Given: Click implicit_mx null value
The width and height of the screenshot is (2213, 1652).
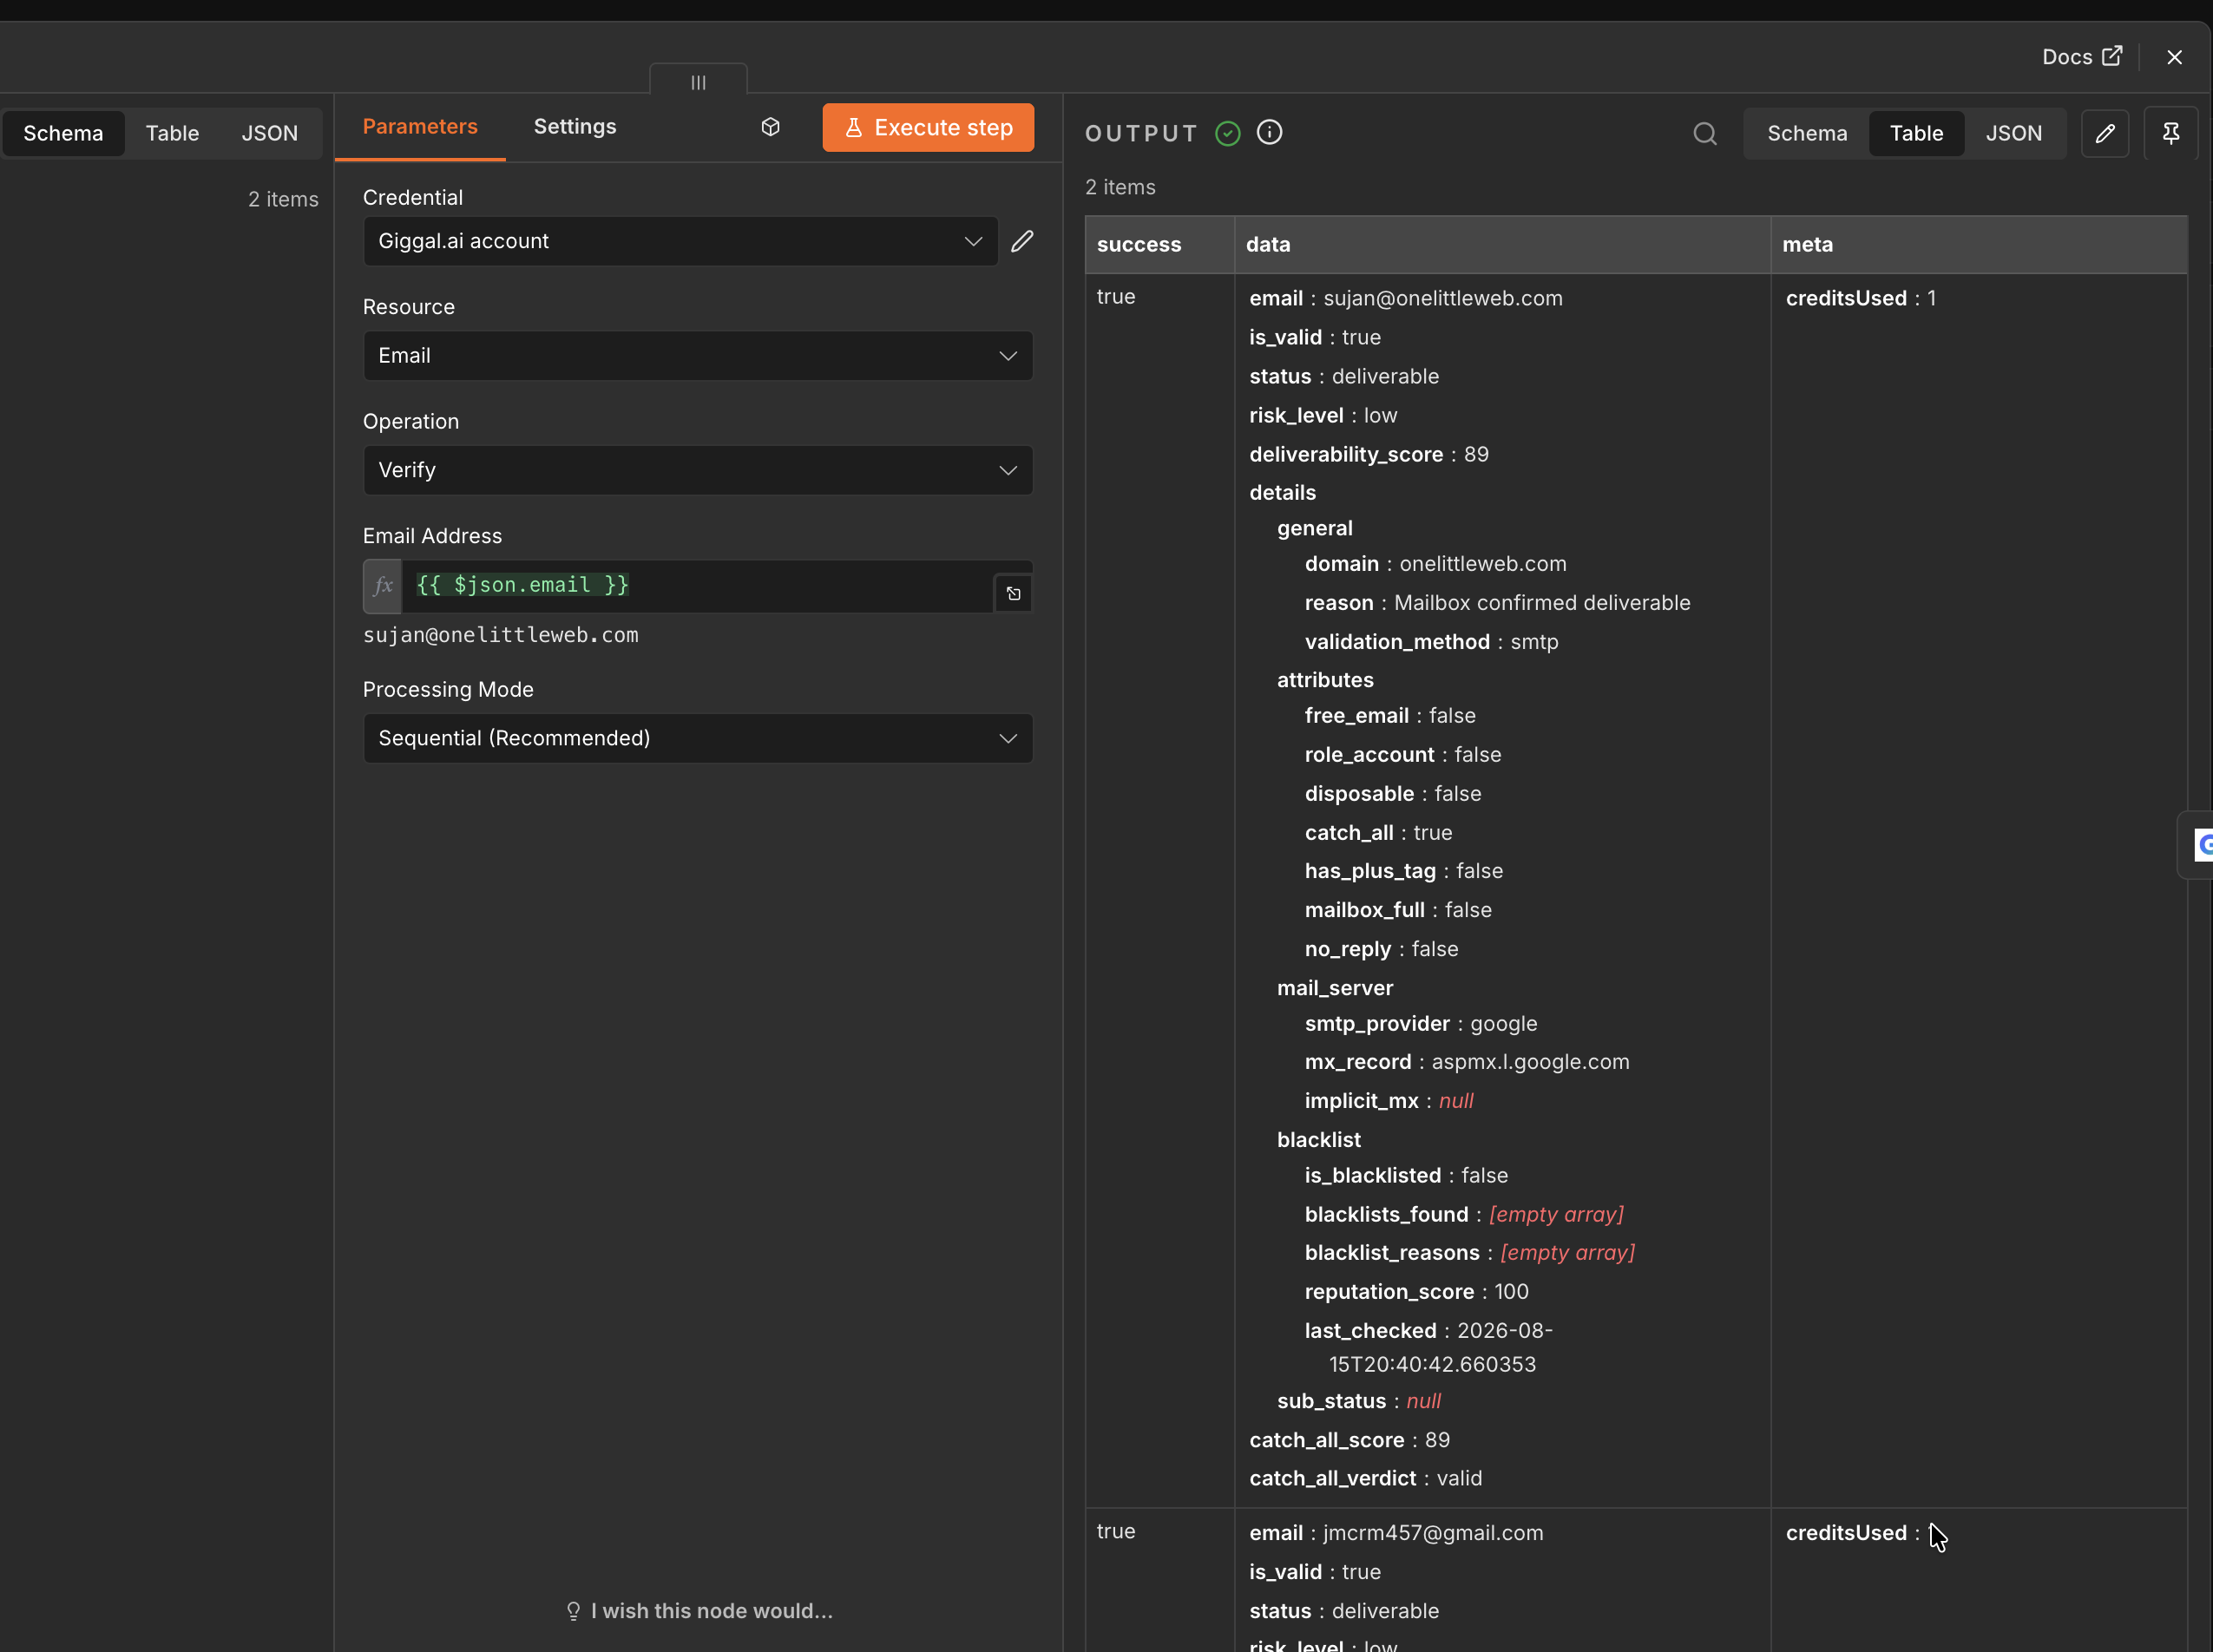Looking at the screenshot, I should (x=1455, y=1101).
